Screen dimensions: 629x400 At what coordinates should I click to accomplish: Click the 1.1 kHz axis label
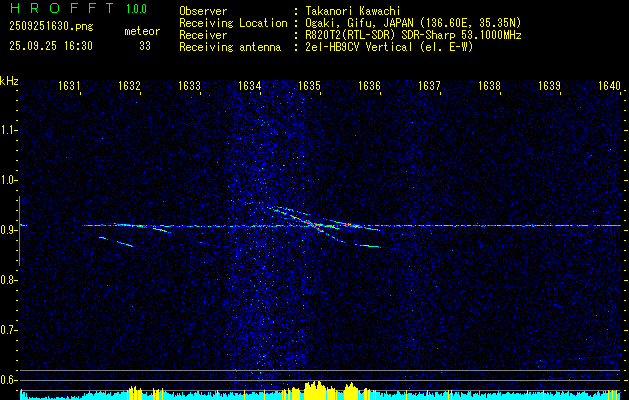7,130
